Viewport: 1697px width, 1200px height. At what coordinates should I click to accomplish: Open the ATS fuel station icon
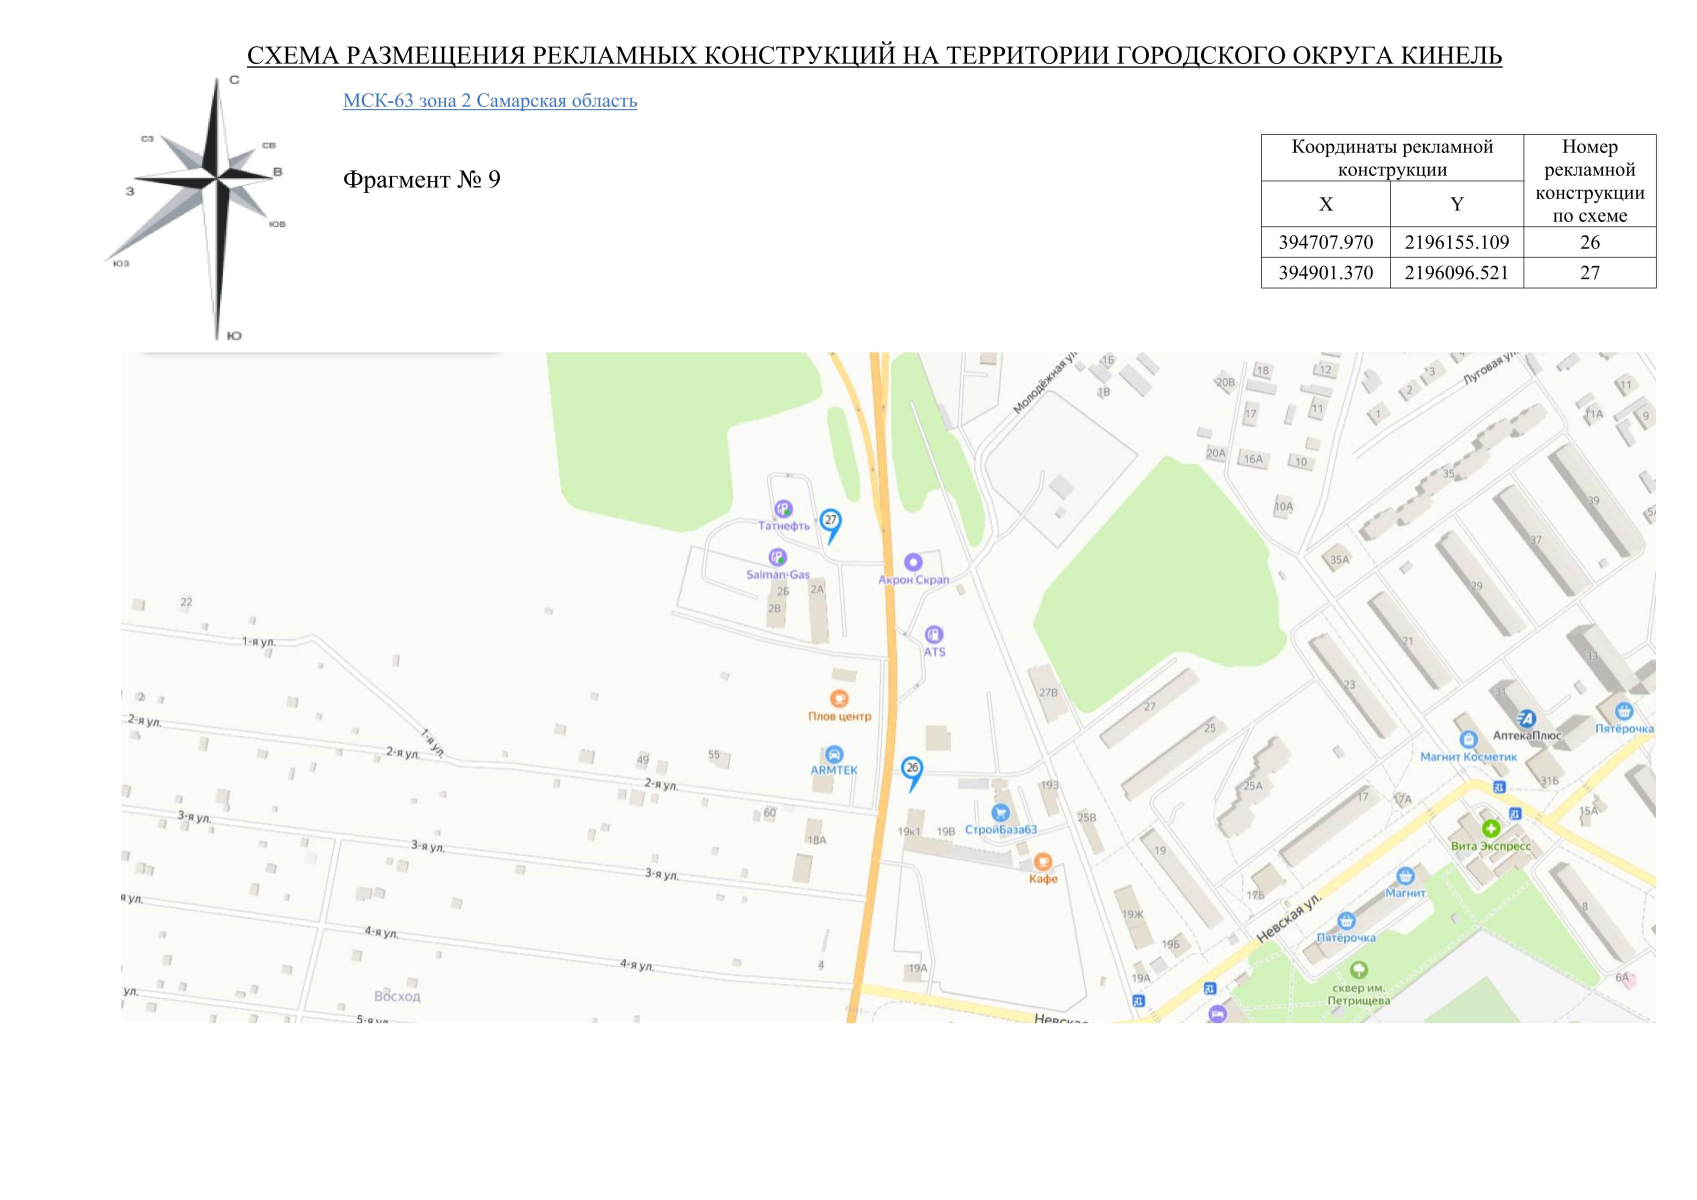pos(934,635)
